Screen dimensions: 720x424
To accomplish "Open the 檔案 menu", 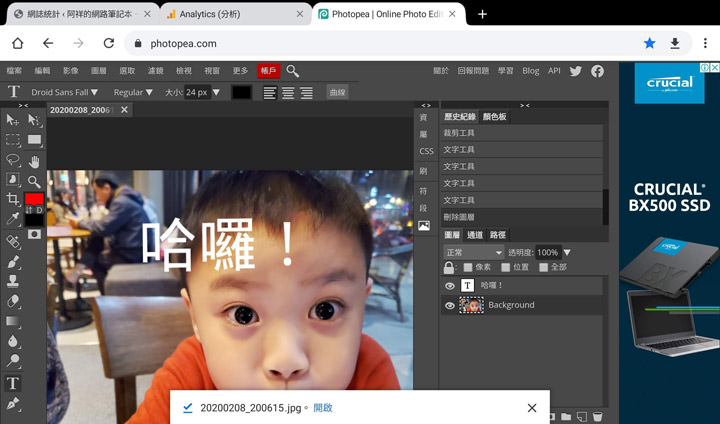I will (14, 71).
